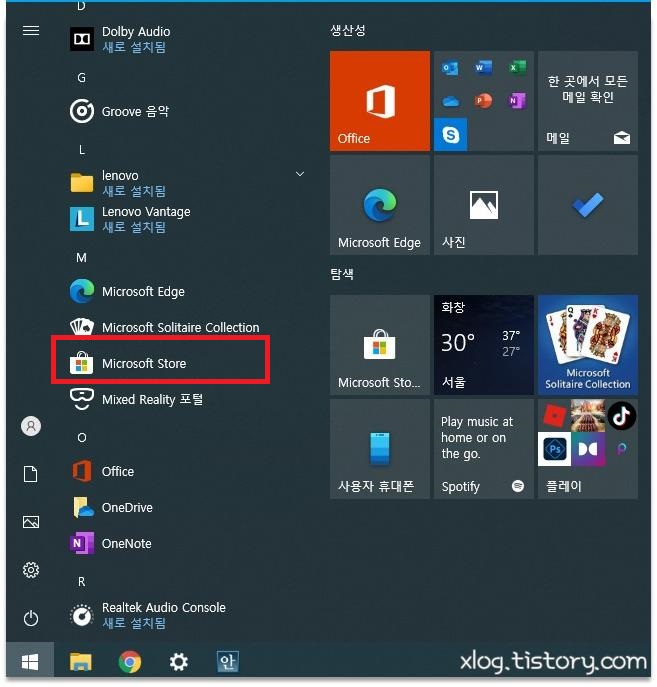Viewport: 657px width, 687px height.
Task: Open Settings from the taskbar gear
Action: click(179, 662)
